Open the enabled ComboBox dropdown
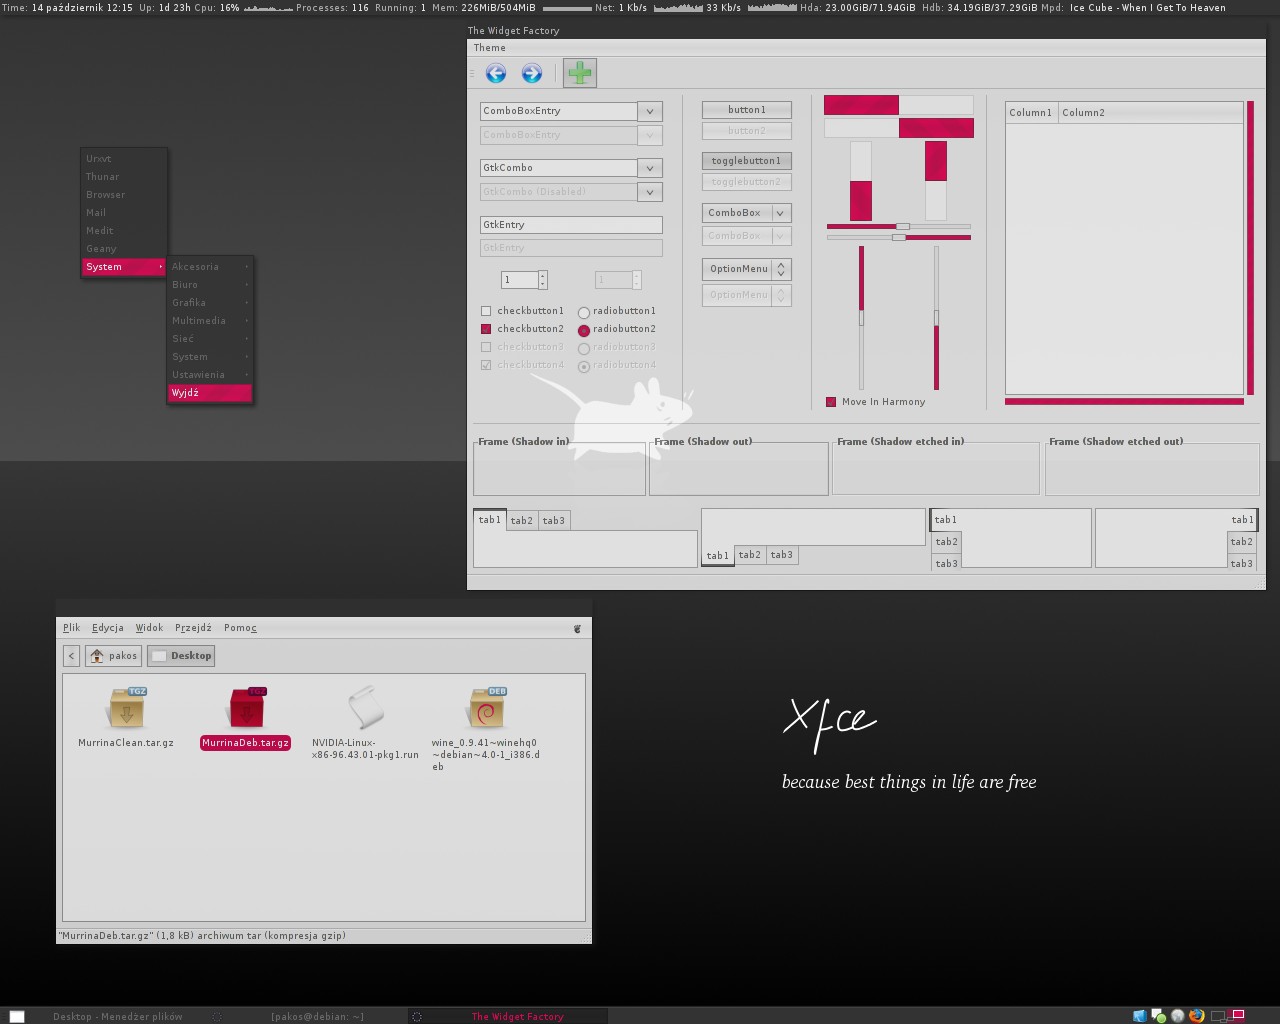 click(x=747, y=213)
